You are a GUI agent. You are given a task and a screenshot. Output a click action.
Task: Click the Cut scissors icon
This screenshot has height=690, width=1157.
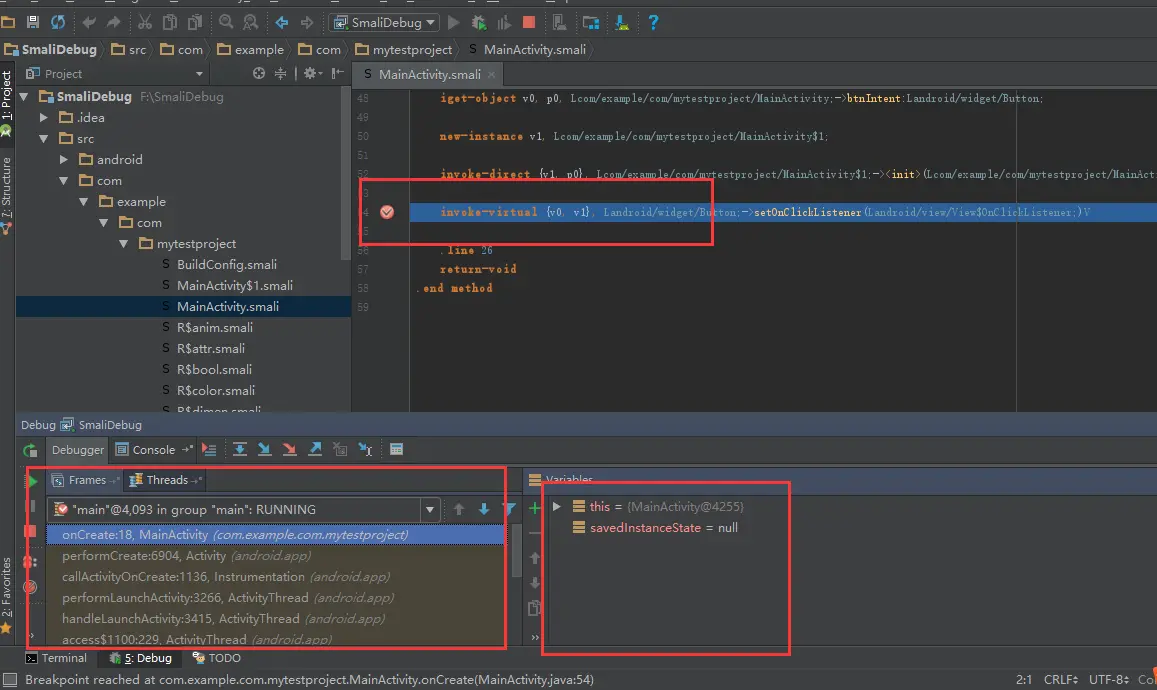pos(145,23)
